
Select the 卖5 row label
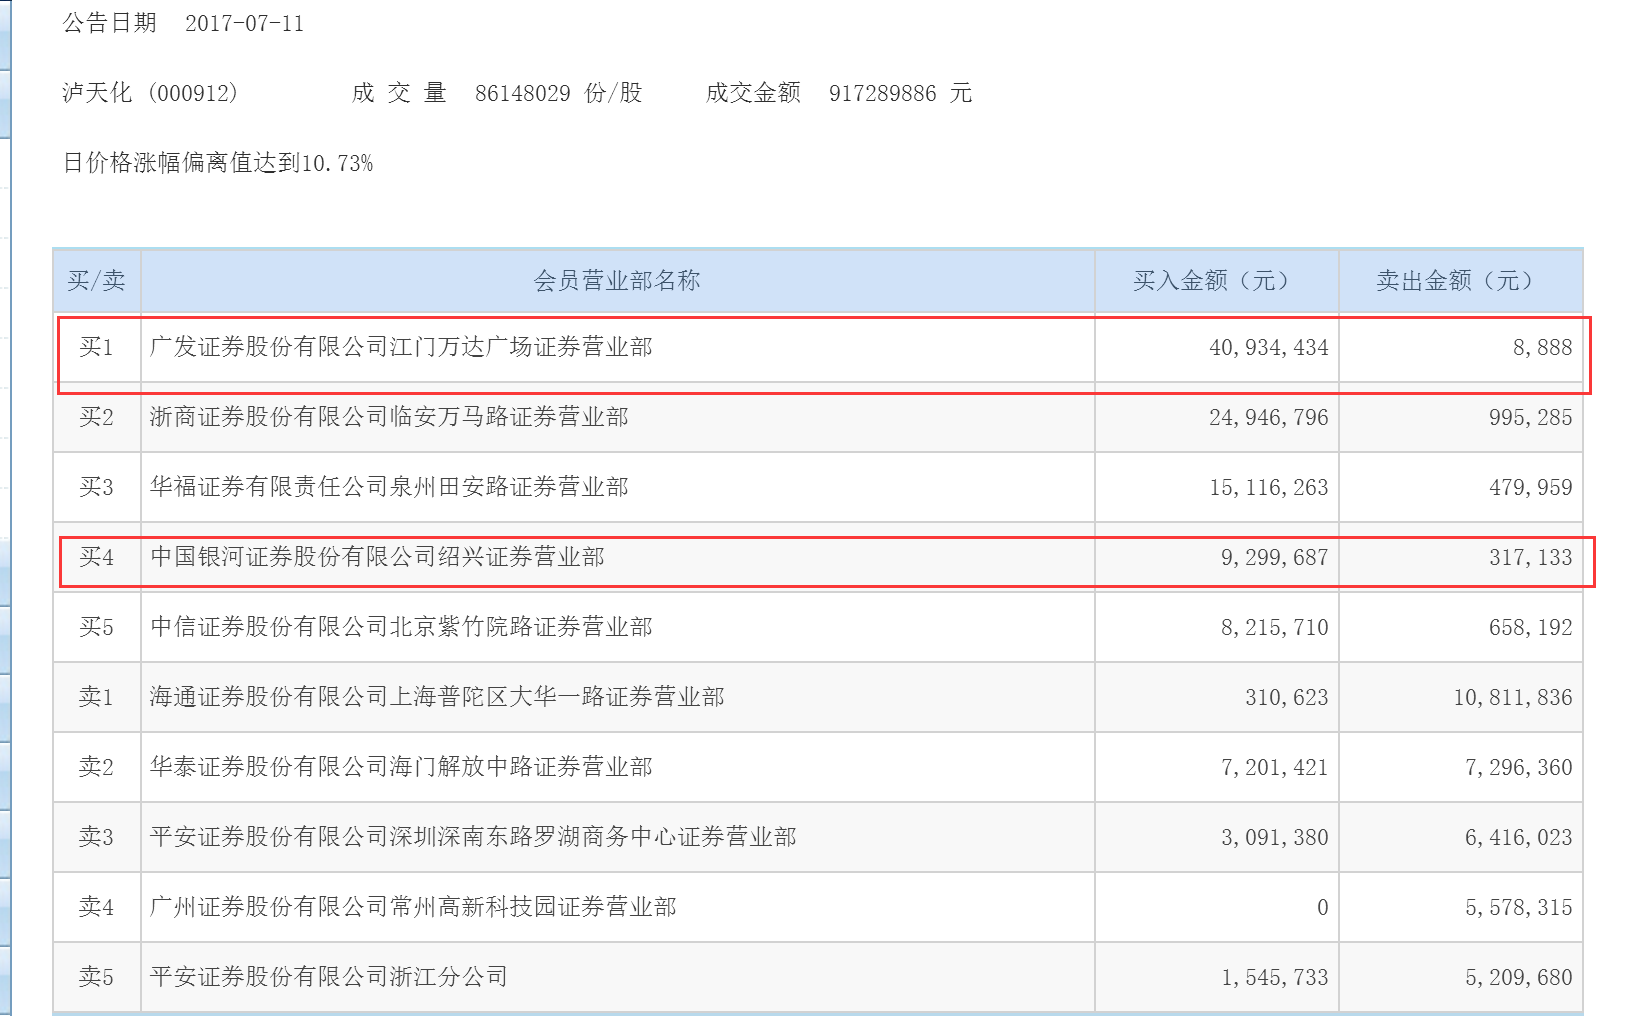coord(96,977)
